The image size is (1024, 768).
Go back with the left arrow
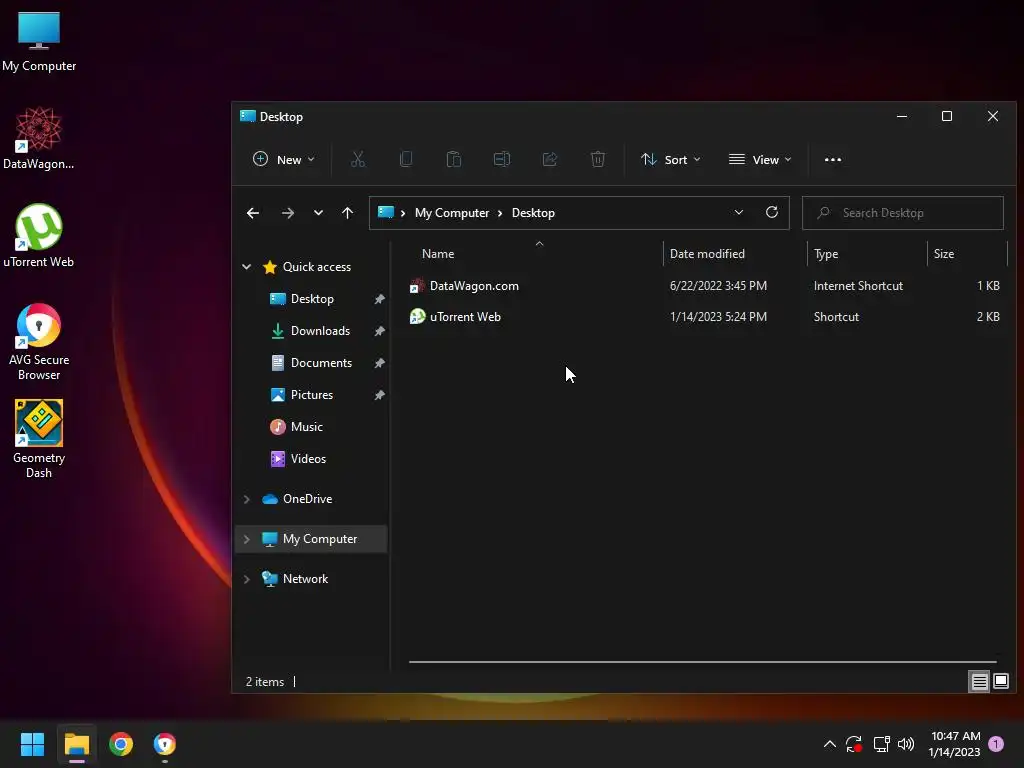[253, 213]
